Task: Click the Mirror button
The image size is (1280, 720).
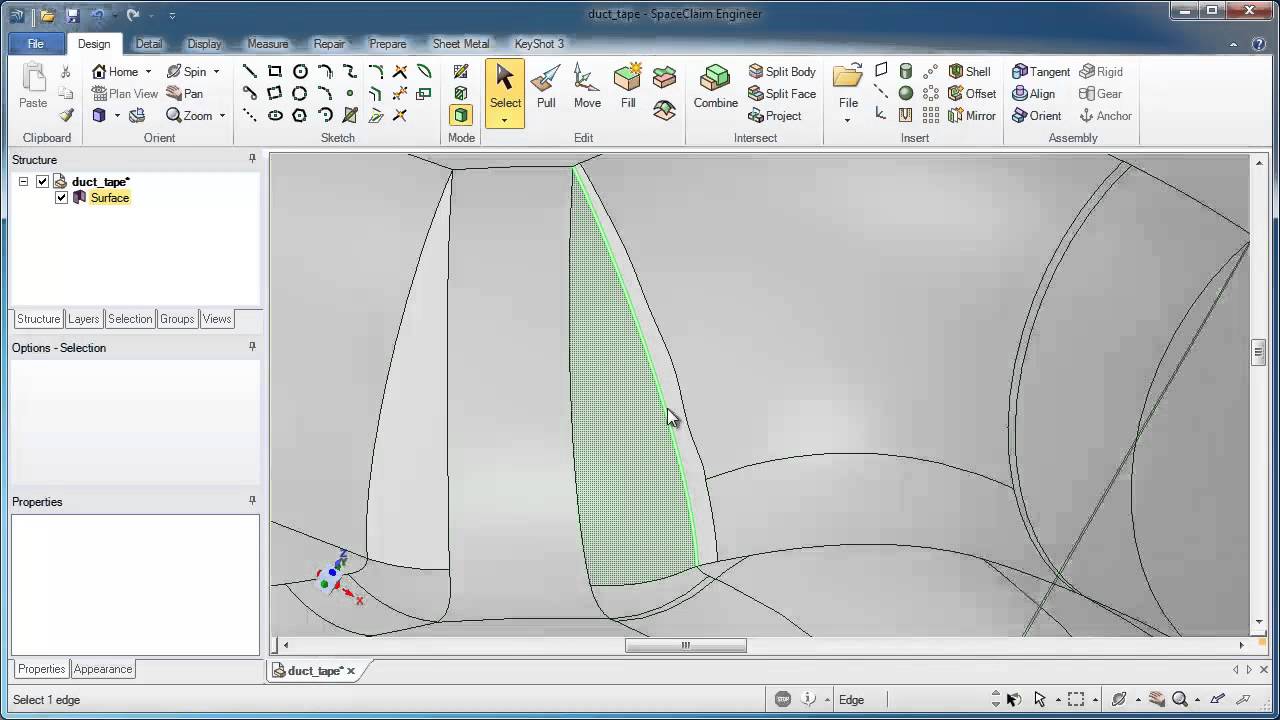Action: (x=972, y=115)
